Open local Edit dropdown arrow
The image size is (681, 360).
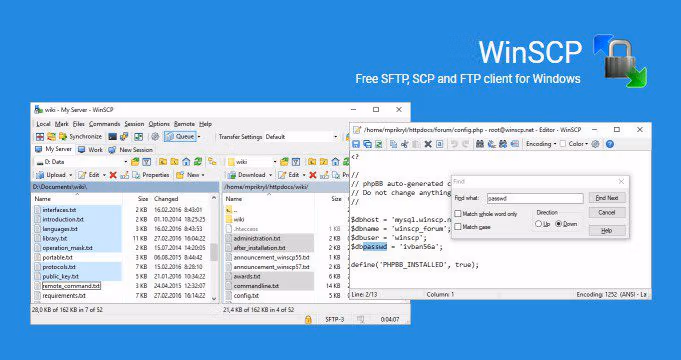104,175
